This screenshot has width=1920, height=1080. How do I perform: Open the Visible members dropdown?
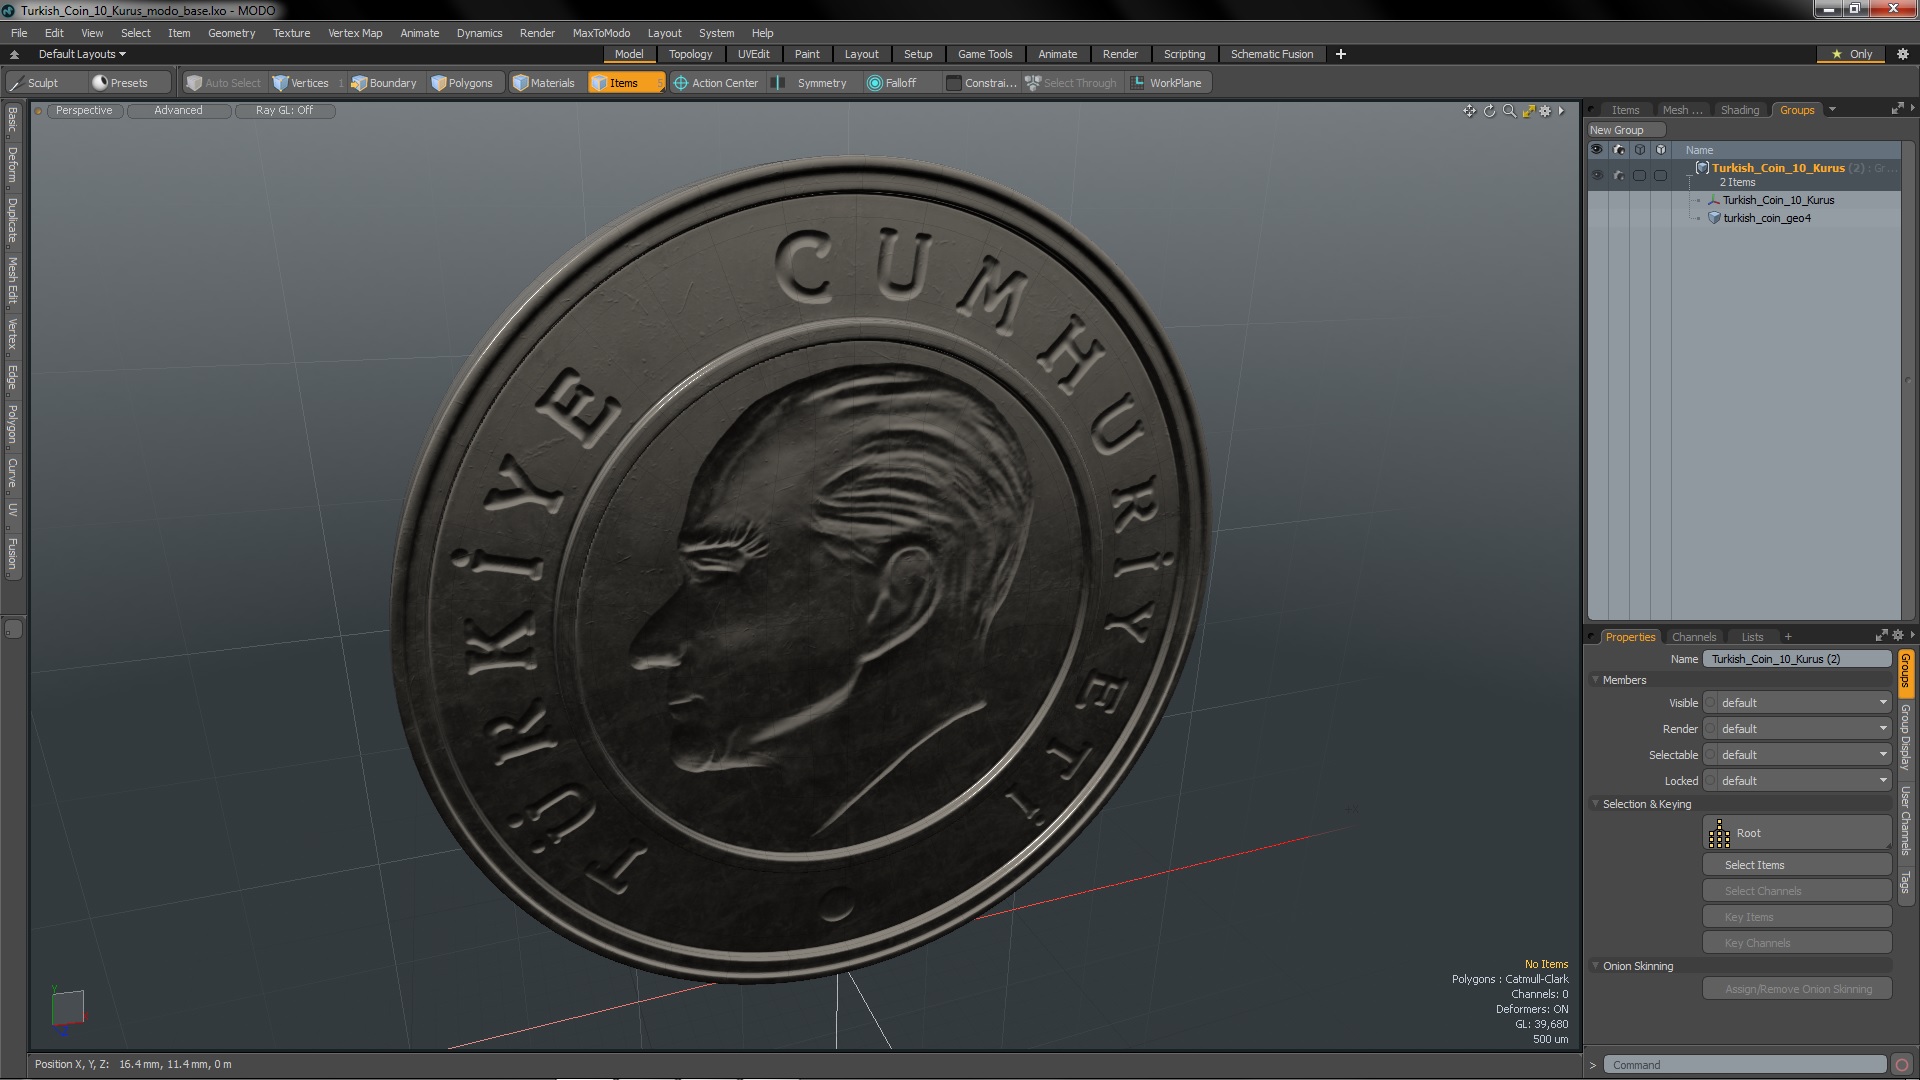(x=1797, y=703)
